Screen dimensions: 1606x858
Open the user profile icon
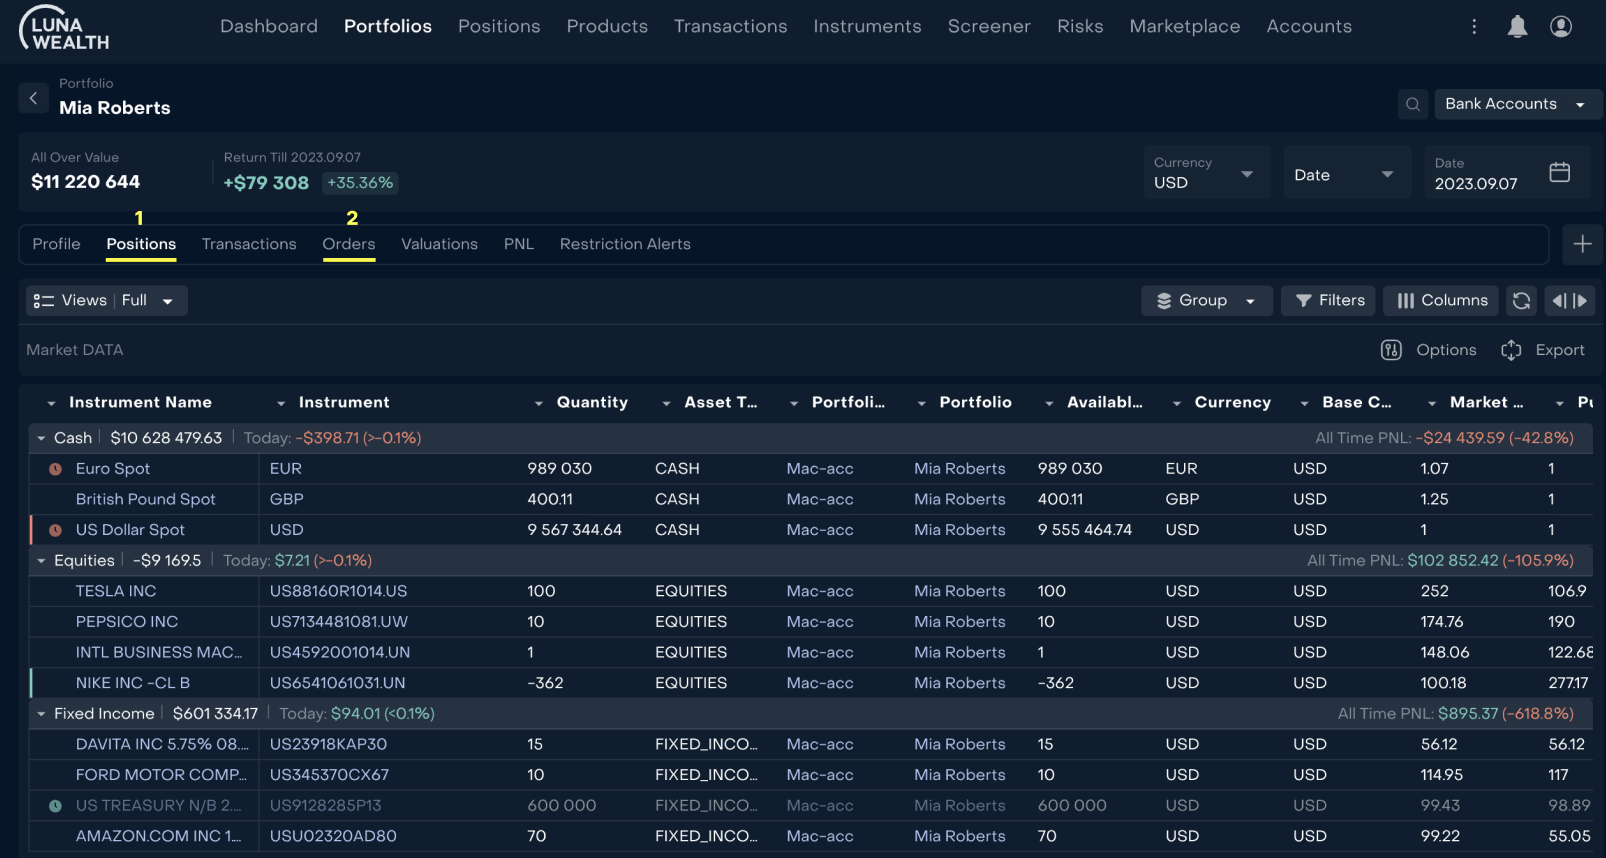click(1561, 27)
